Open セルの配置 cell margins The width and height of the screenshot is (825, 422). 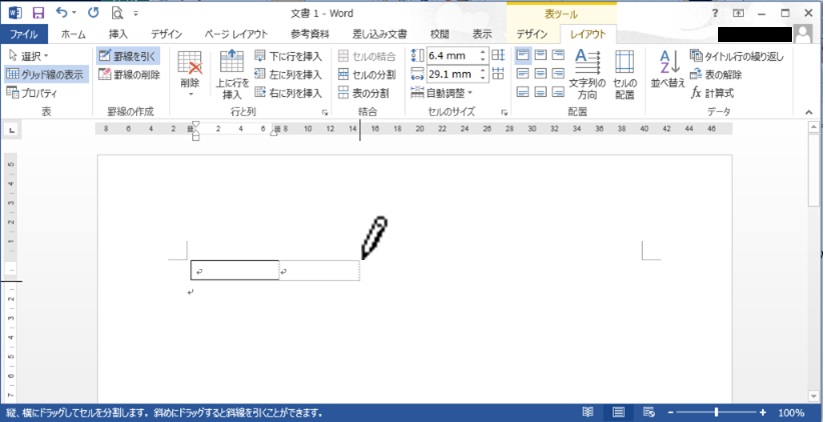(x=625, y=74)
